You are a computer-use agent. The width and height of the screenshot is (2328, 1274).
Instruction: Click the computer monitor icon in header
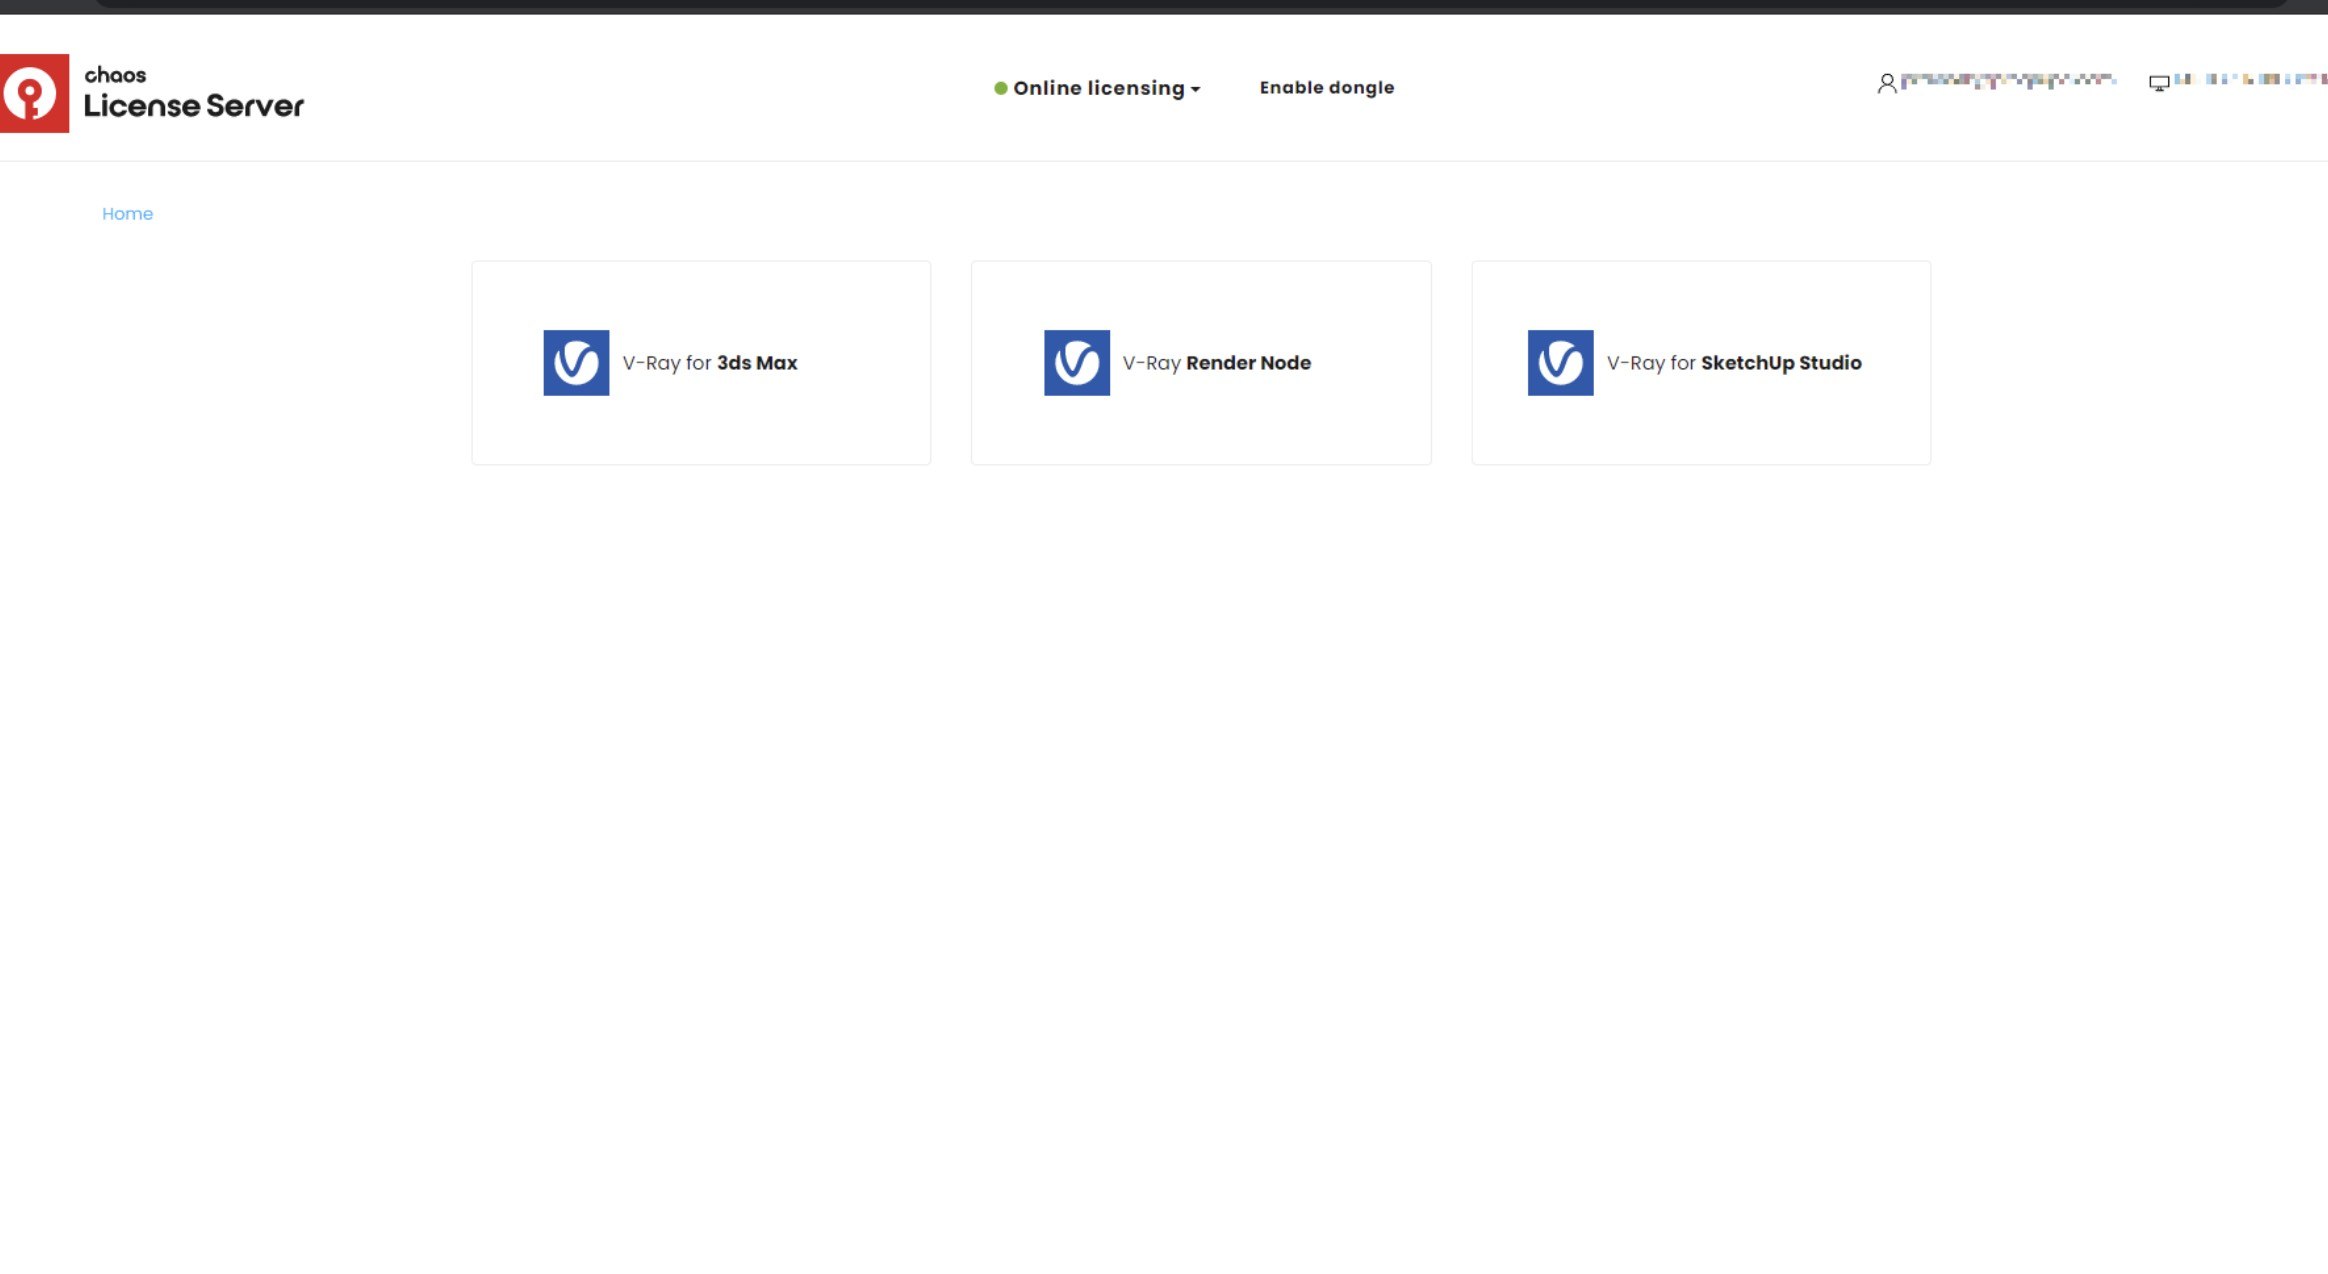2159,83
